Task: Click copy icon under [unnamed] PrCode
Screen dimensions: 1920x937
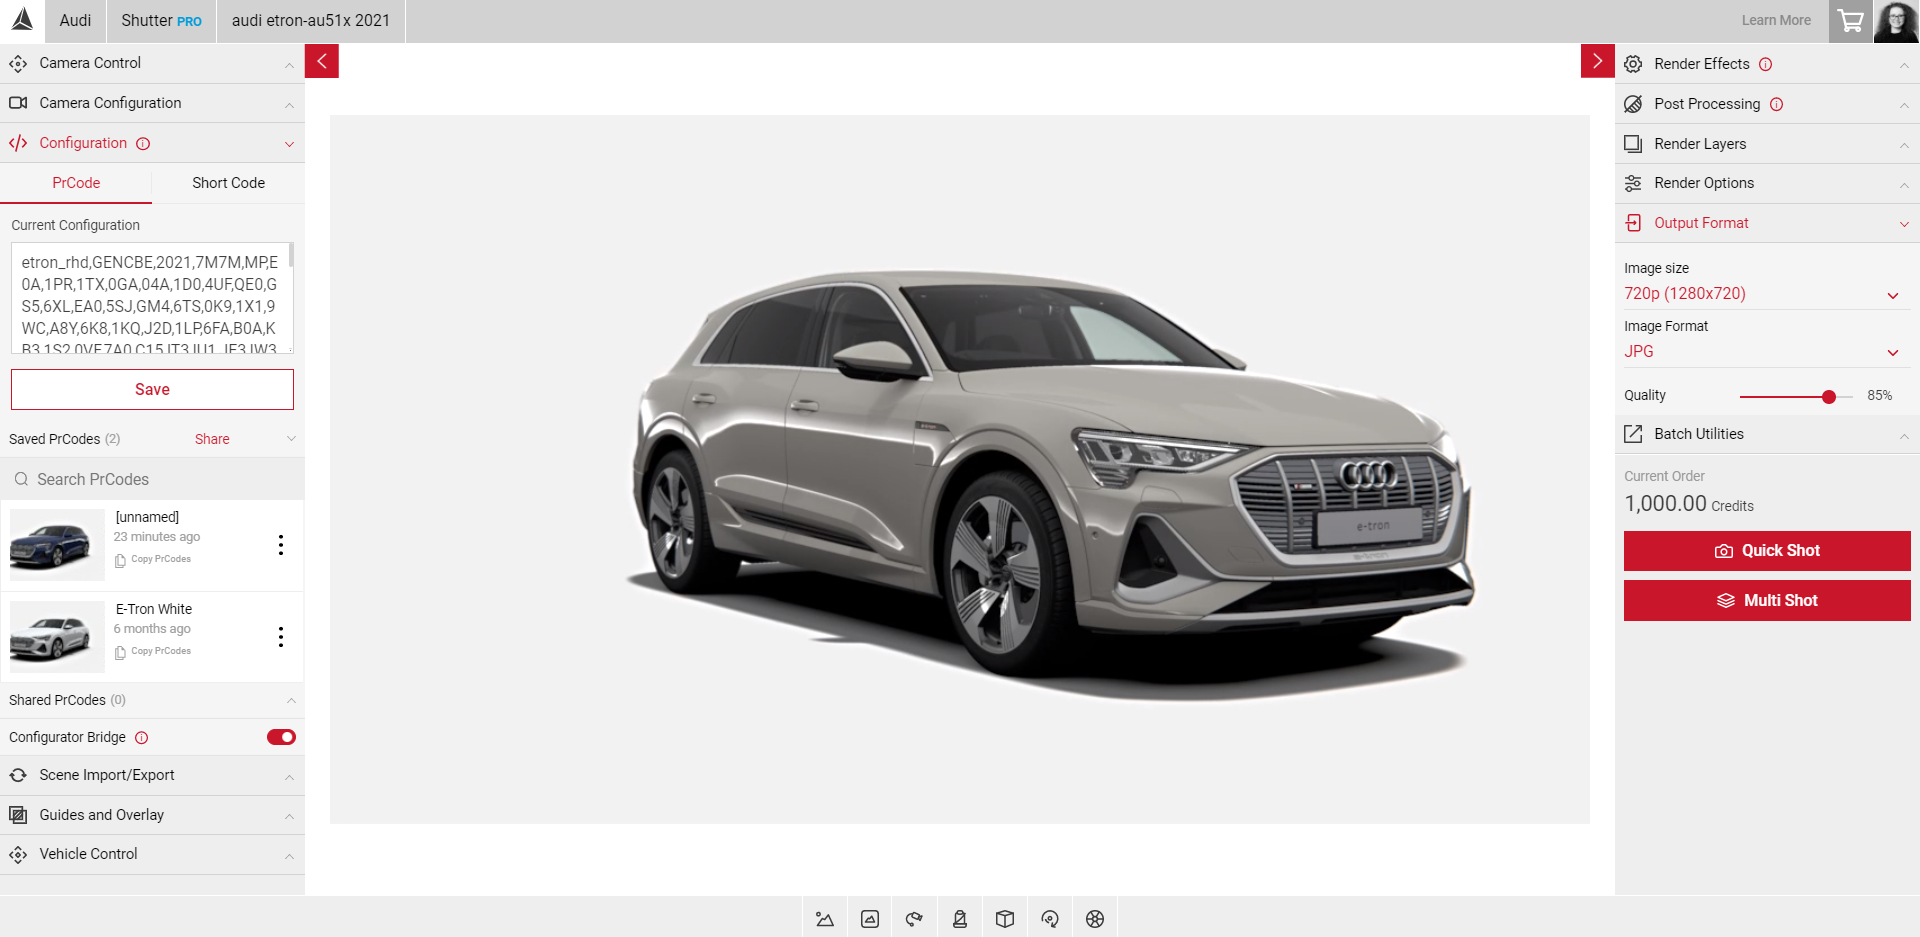Action: click(x=120, y=560)
